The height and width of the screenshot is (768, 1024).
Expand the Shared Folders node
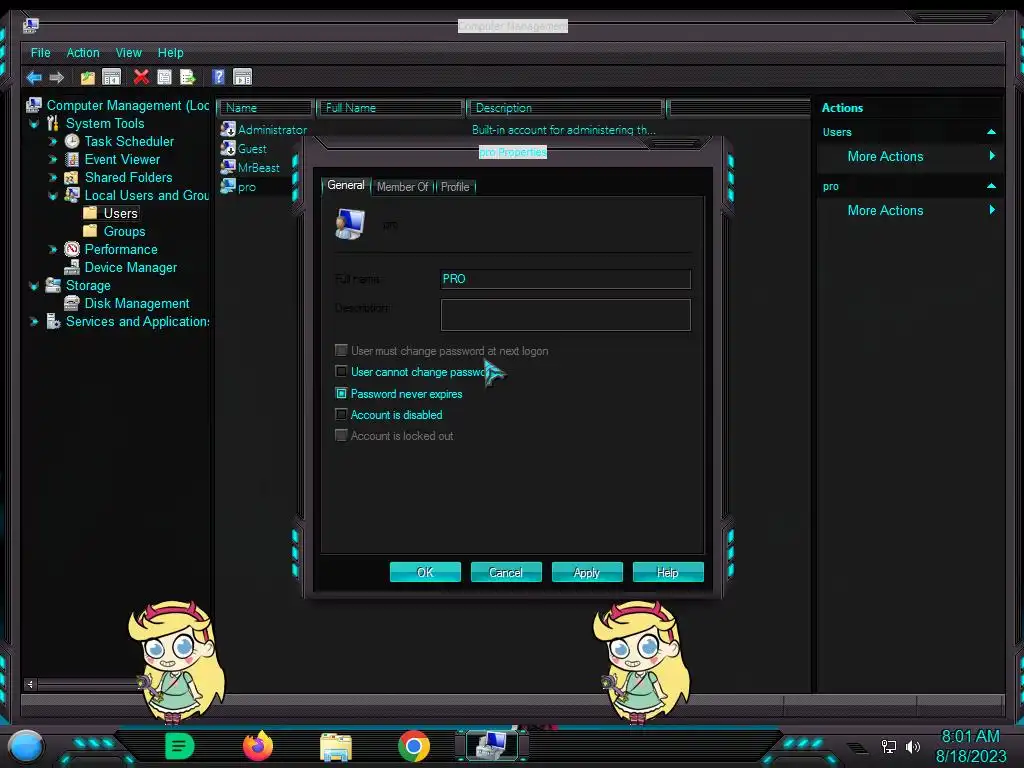(53, 177)
